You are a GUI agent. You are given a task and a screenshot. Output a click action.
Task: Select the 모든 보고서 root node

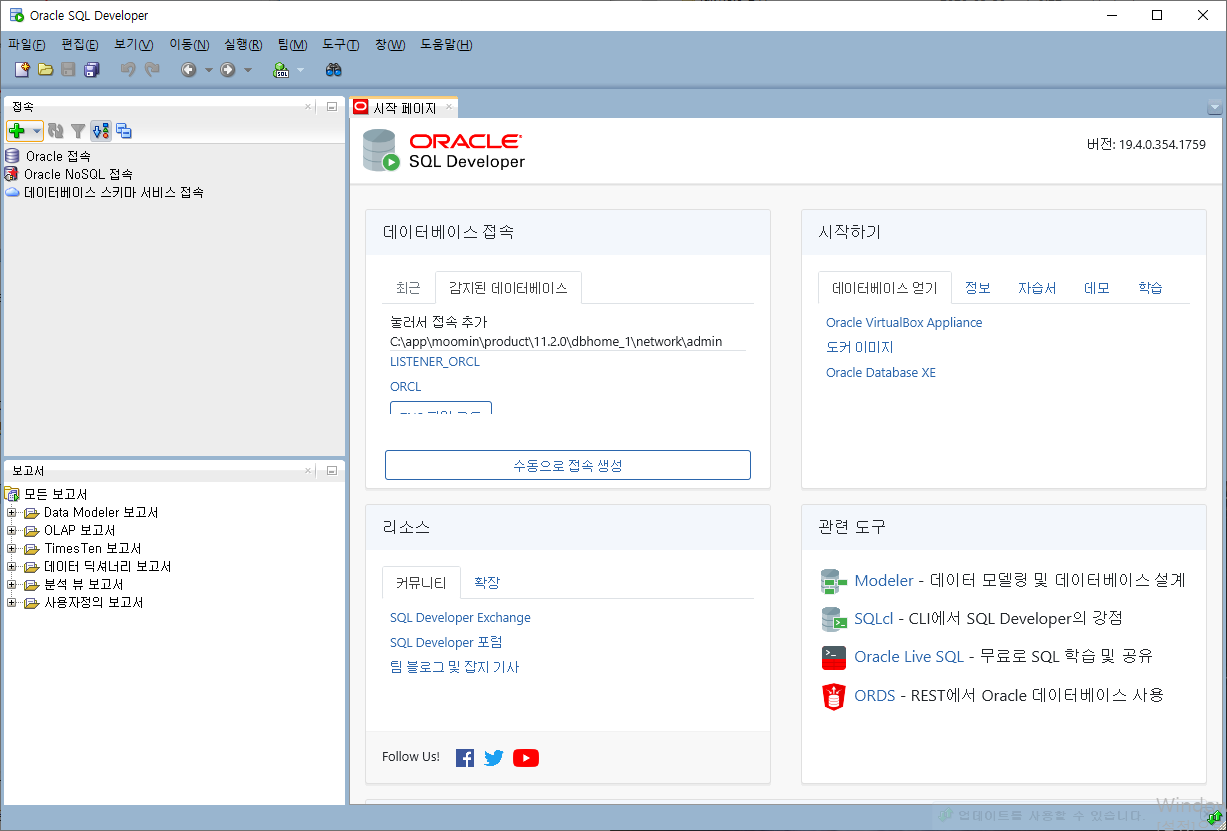(56, 494)
